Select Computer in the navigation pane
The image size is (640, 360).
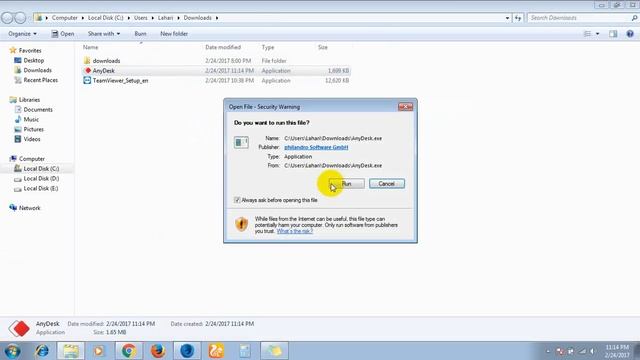pos(32,159)
